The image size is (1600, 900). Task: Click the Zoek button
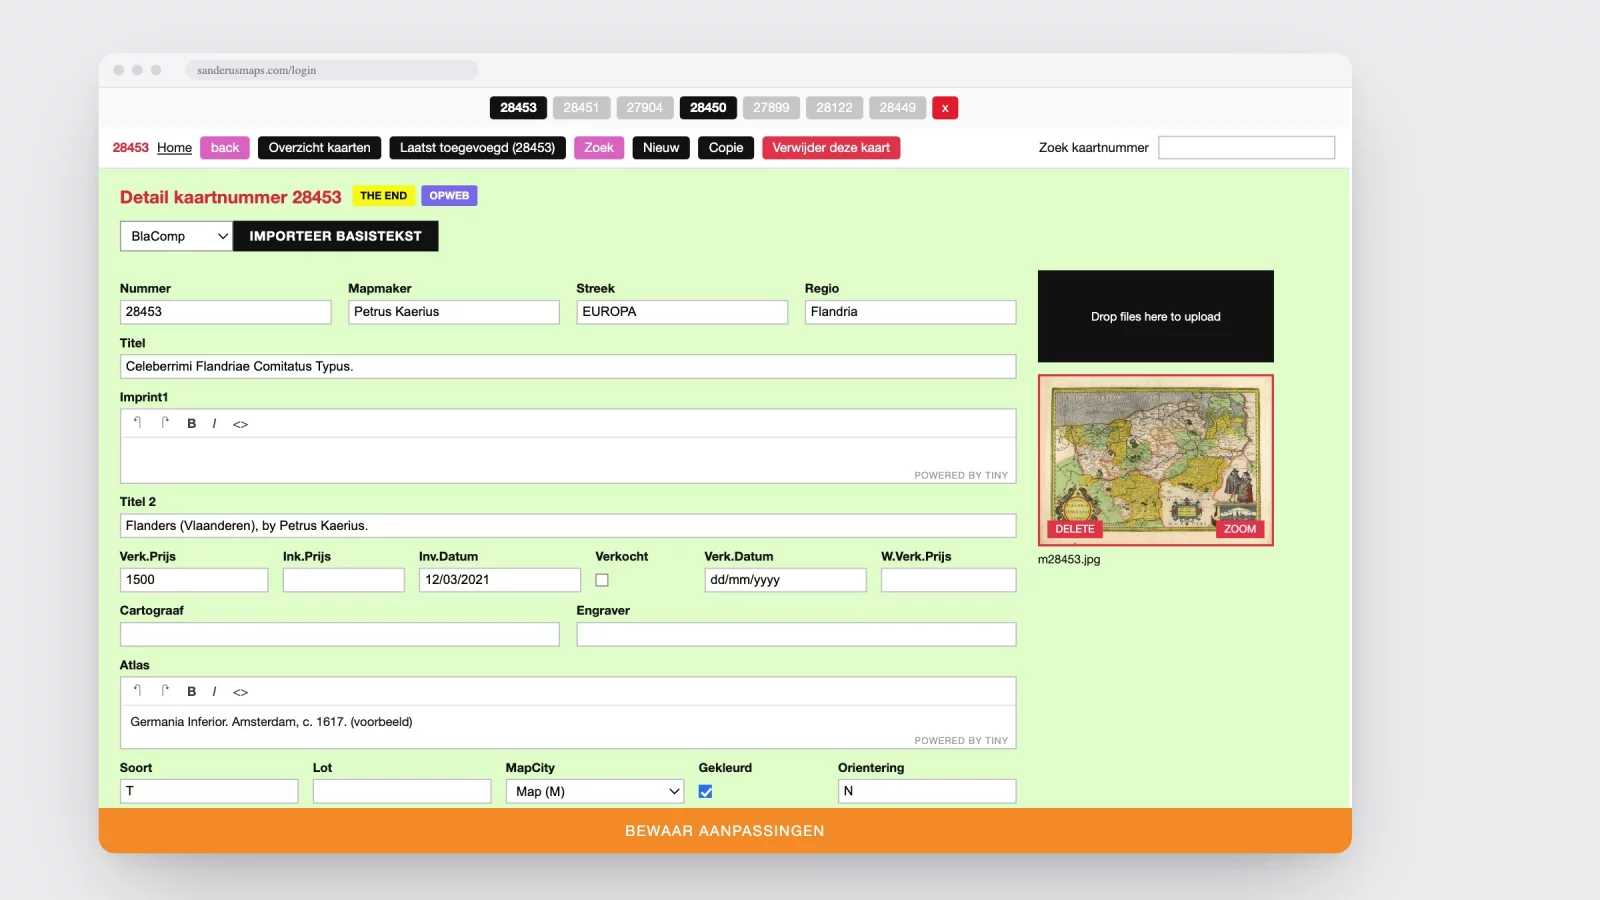click(x=599, y=148)
